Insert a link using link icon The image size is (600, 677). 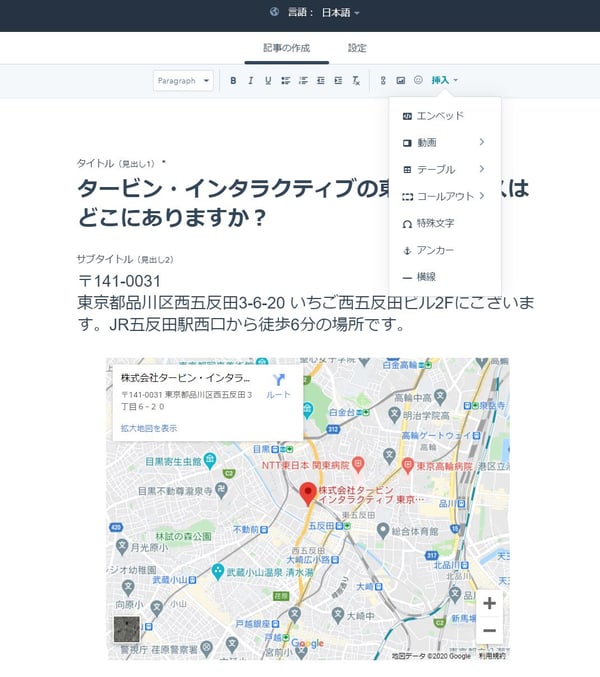382,80
